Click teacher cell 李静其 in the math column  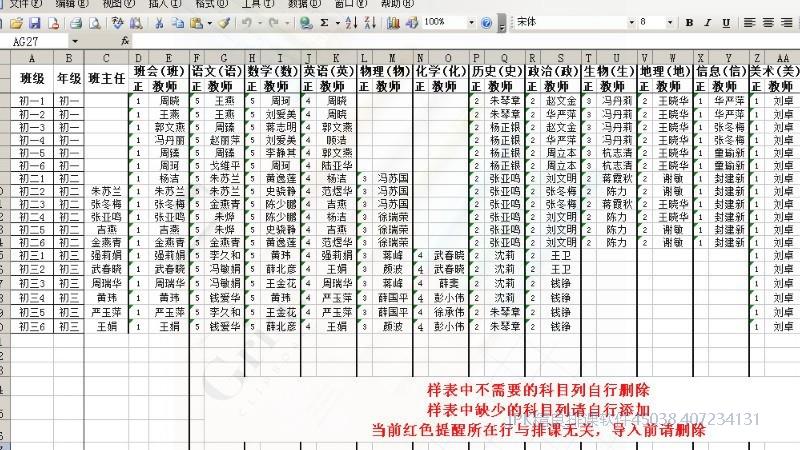click(281, 153)
